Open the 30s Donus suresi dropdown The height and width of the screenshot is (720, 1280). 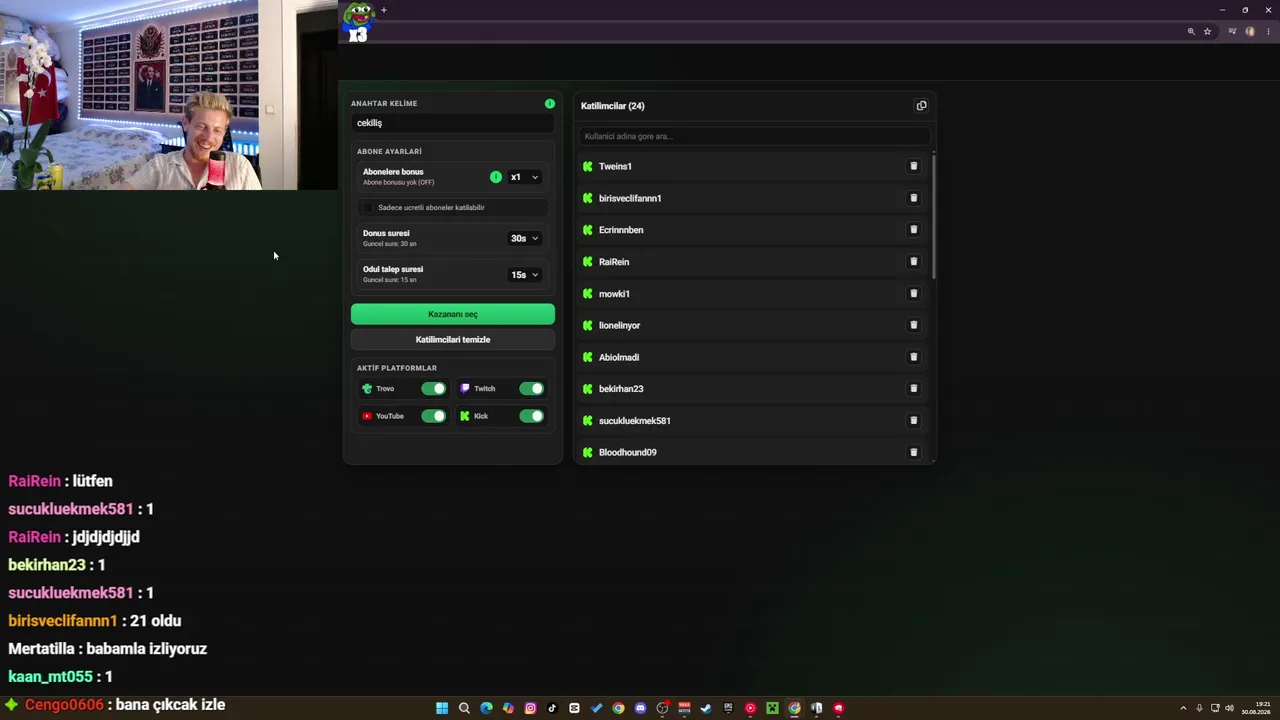[524, 238]
